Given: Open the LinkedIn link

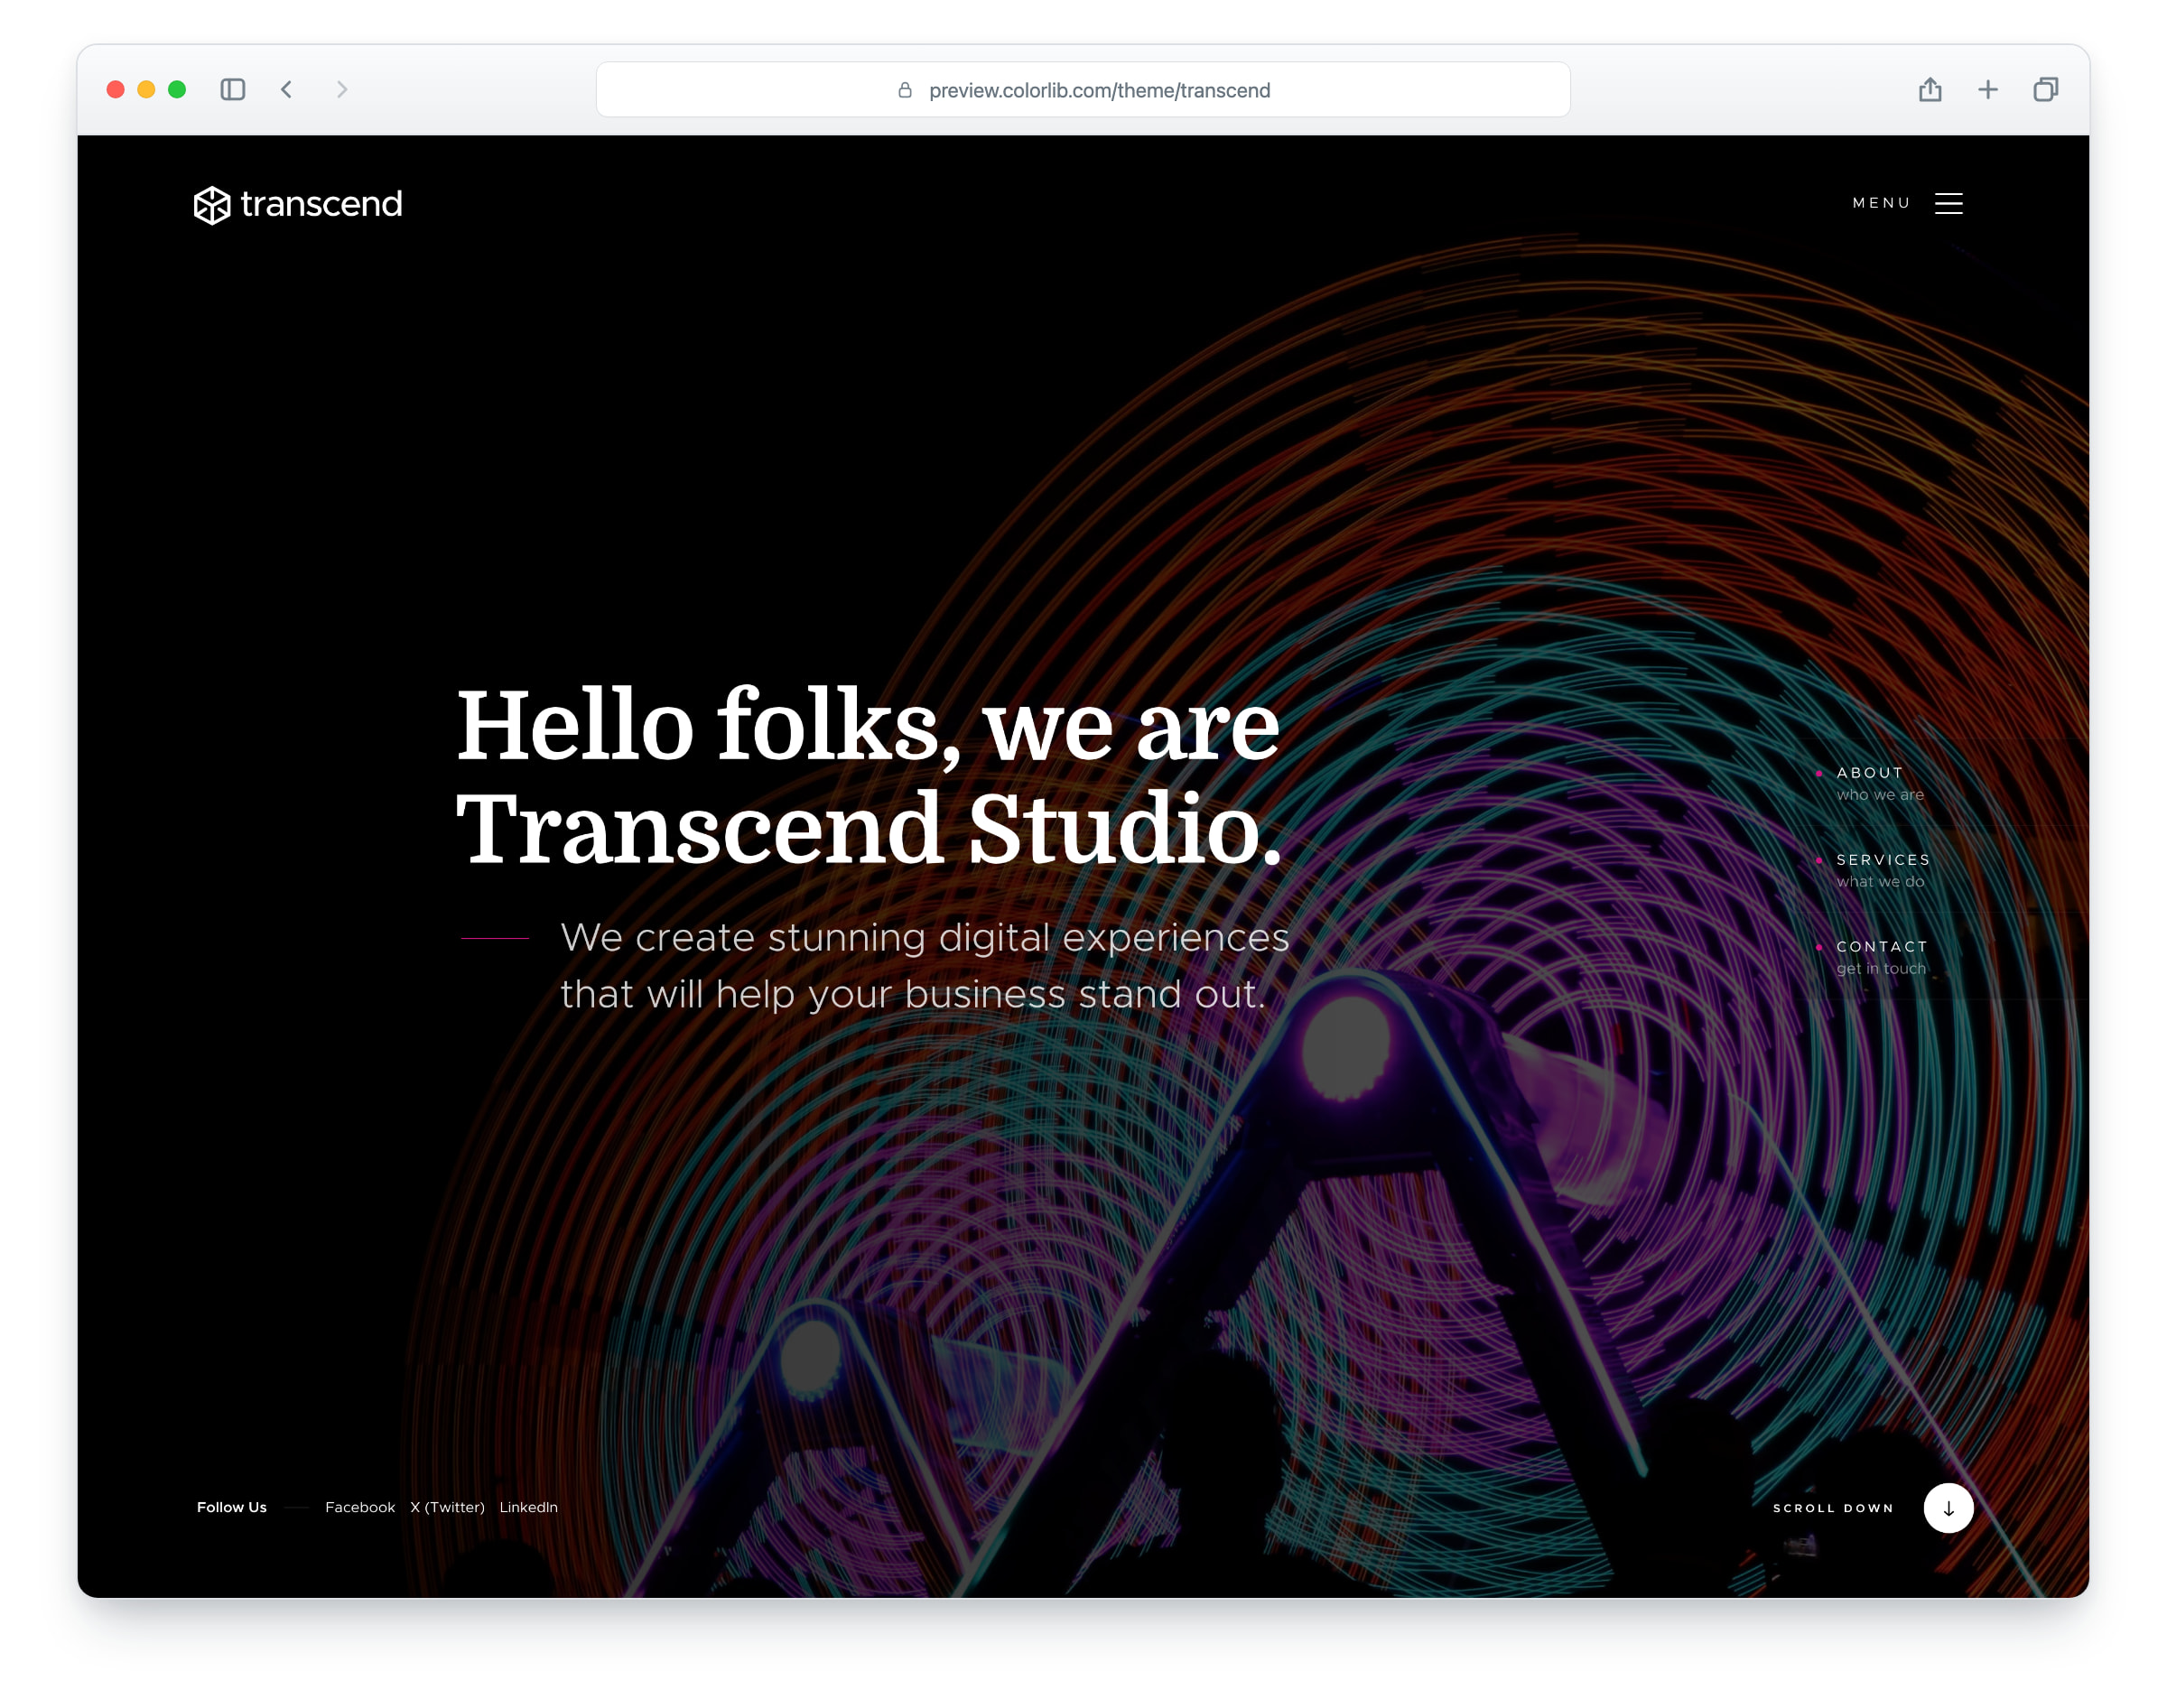Looking at the screenshot, I should pyautogui.click(x=529, y=1507).
